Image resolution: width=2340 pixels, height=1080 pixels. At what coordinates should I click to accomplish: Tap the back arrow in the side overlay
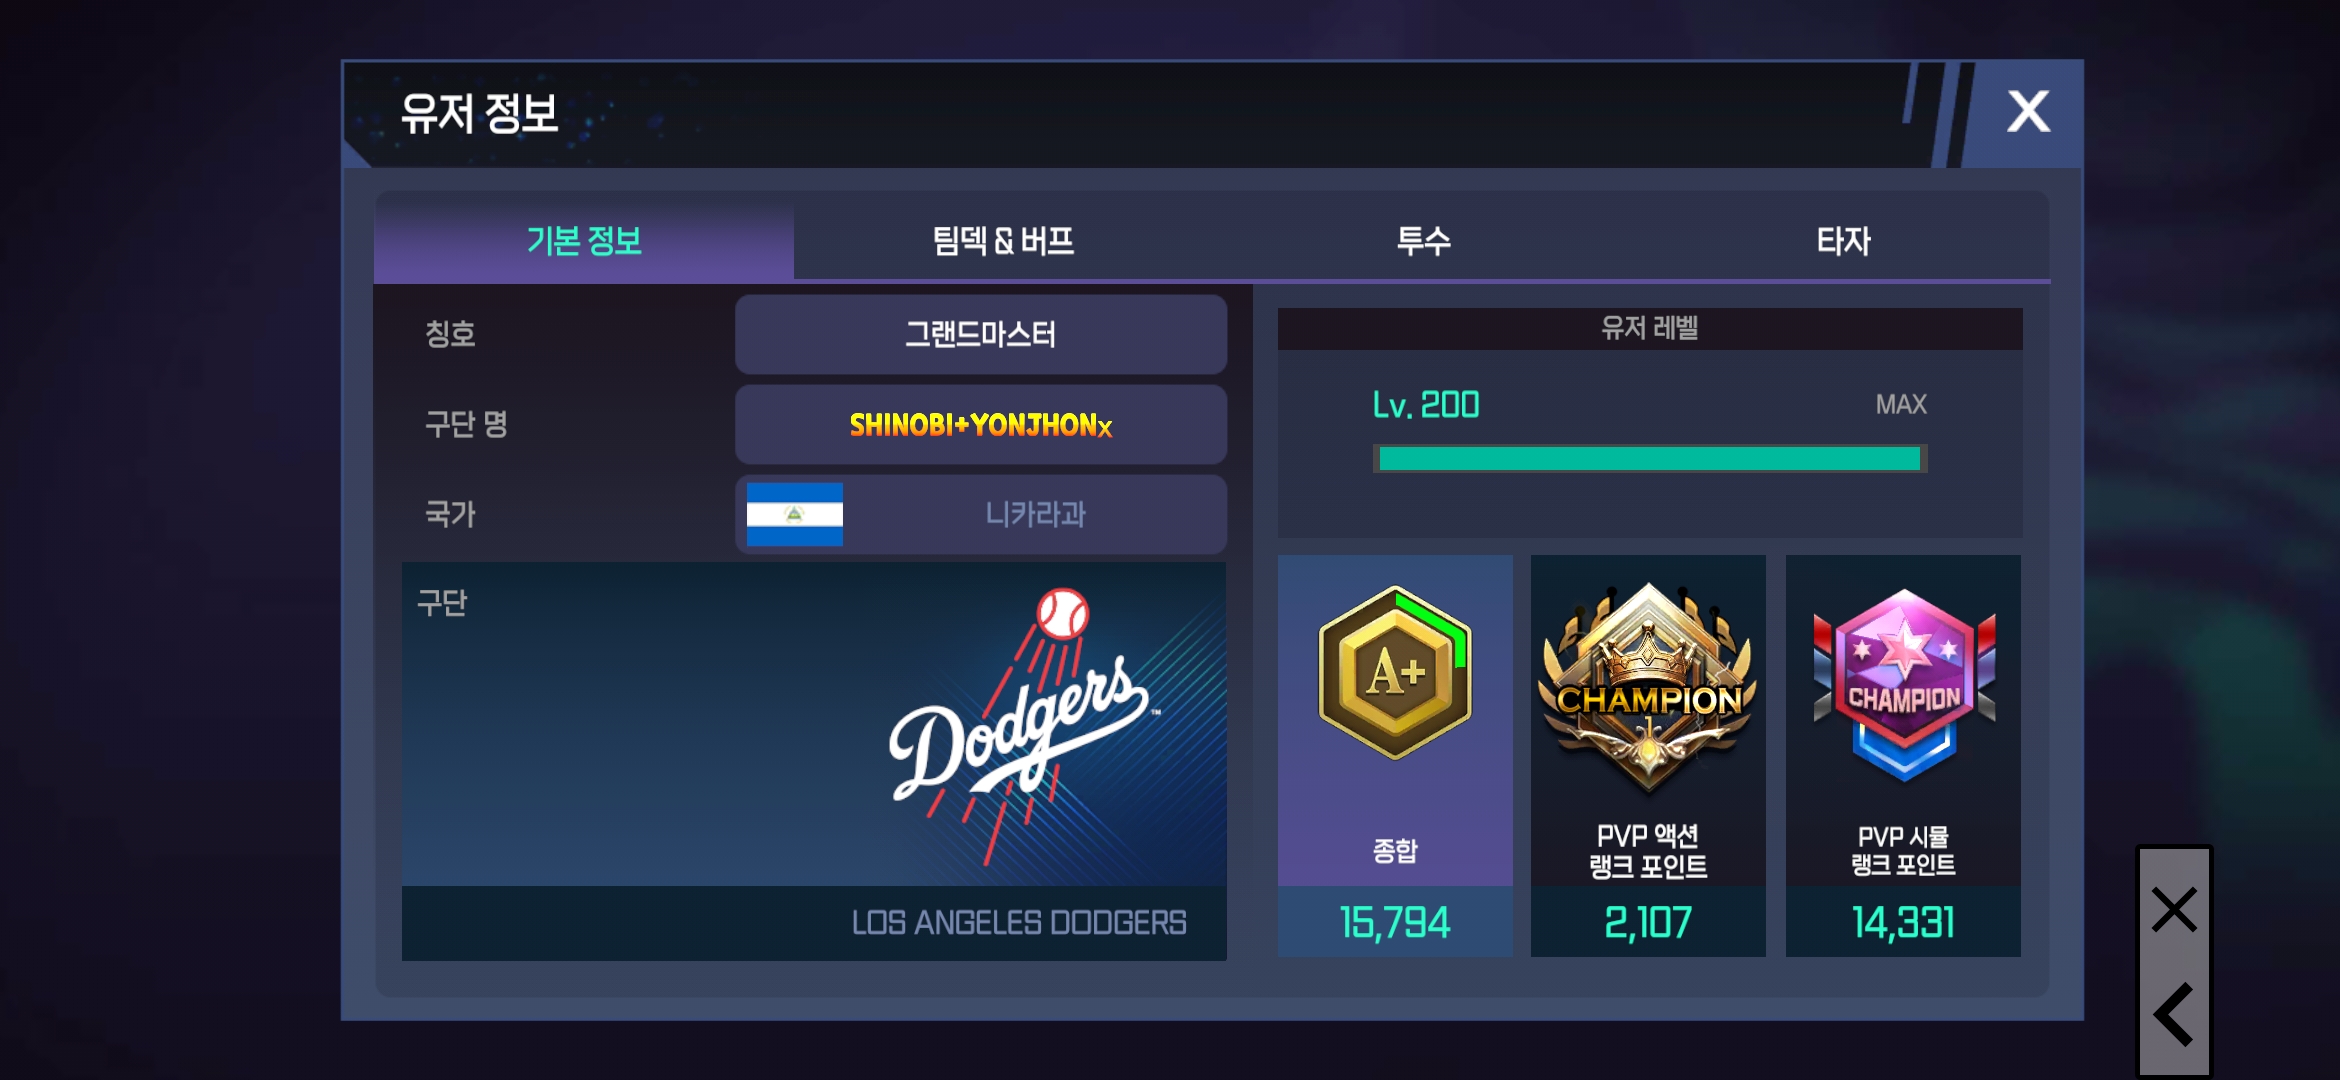tap(2174, 1014)
